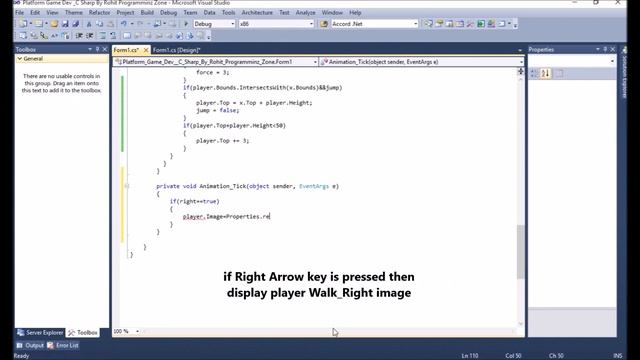Switch to Server Explorer tab
This screenshot has height=360, width=640.
[40, 333]
